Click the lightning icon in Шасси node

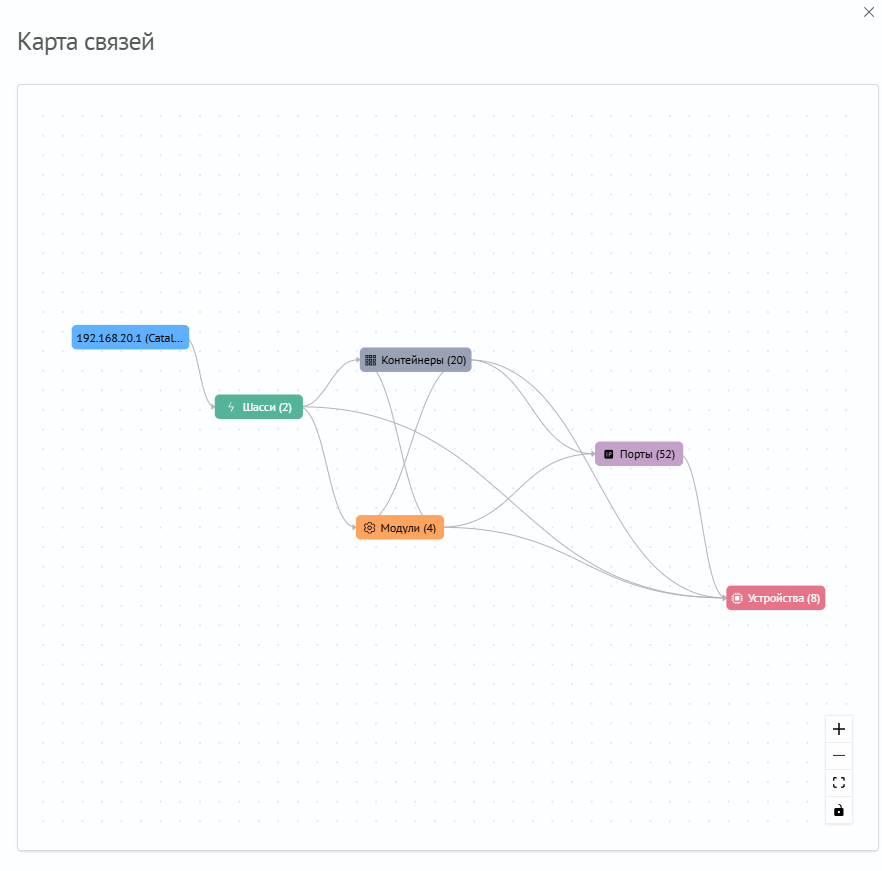pyautogui.click(x=231, y=406)
